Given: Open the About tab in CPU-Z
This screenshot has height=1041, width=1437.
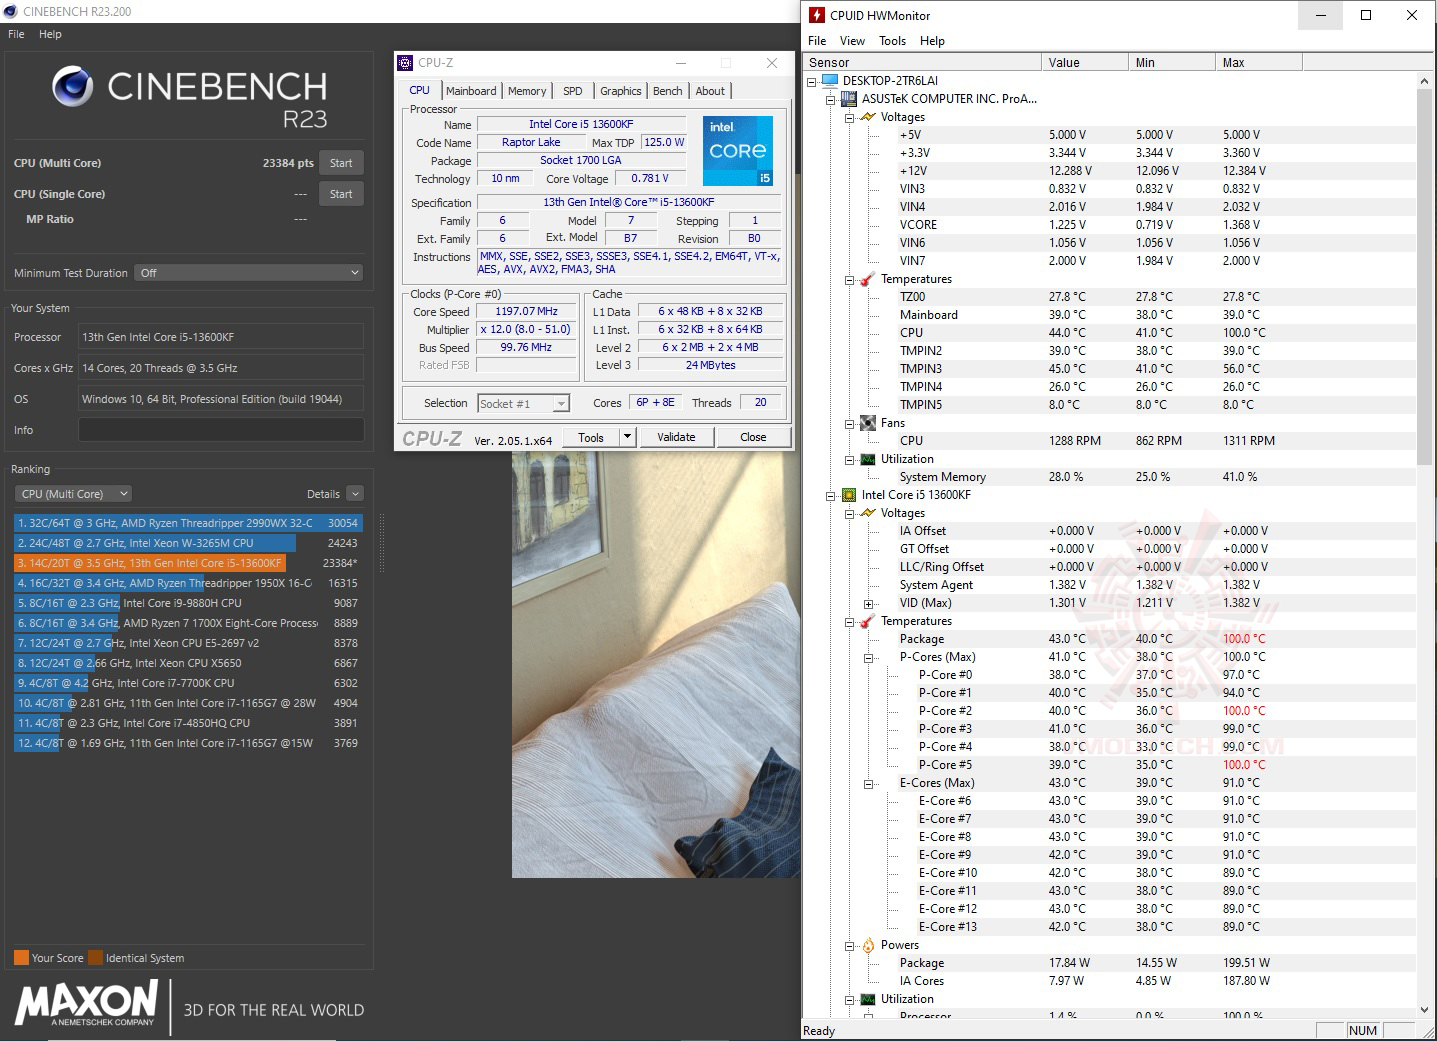Looking at the screenshot, I should point(710,91).
